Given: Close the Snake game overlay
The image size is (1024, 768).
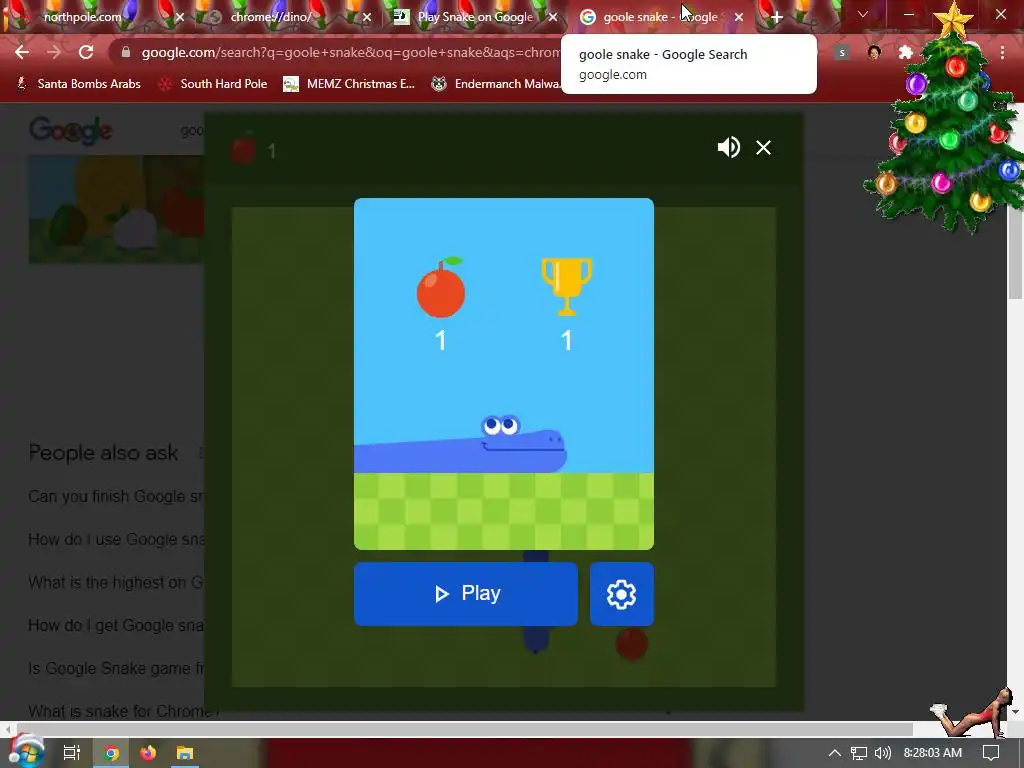Looking at the screenshot, I should pos(763,148).
